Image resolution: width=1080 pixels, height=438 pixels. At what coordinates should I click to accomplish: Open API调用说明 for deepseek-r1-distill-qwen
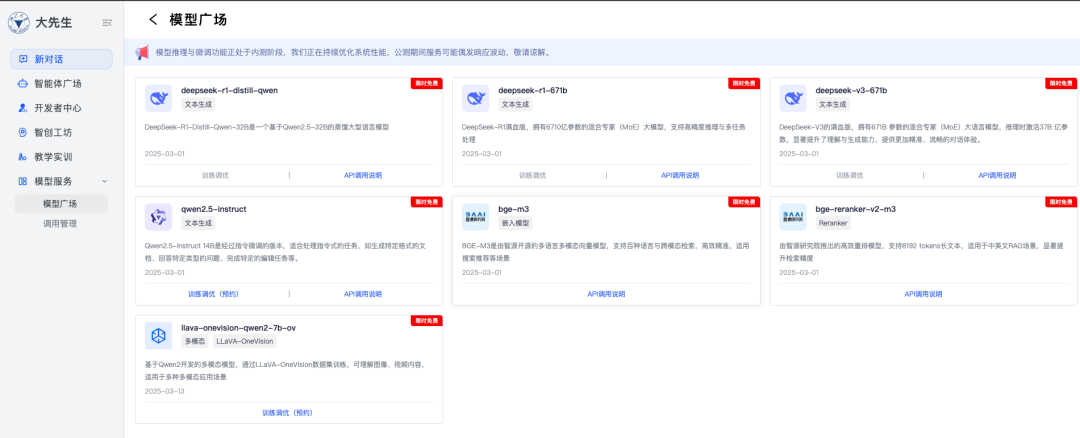click(x=363, y=176)
